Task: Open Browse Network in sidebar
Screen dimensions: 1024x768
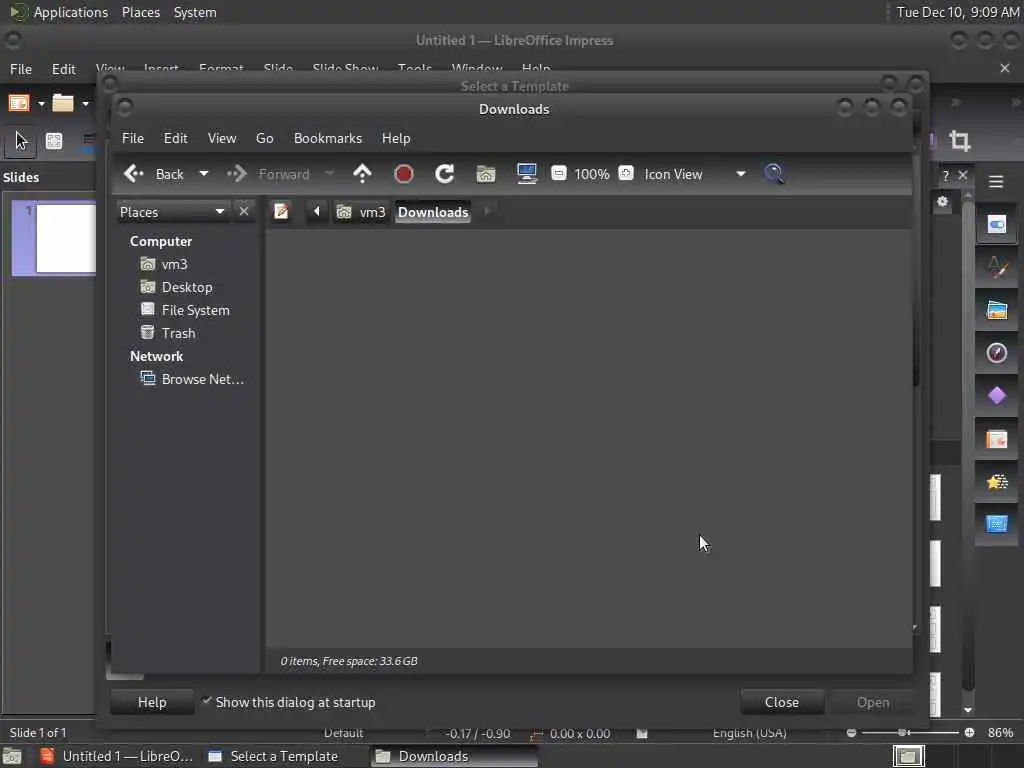Action: [x=193, y=379]
